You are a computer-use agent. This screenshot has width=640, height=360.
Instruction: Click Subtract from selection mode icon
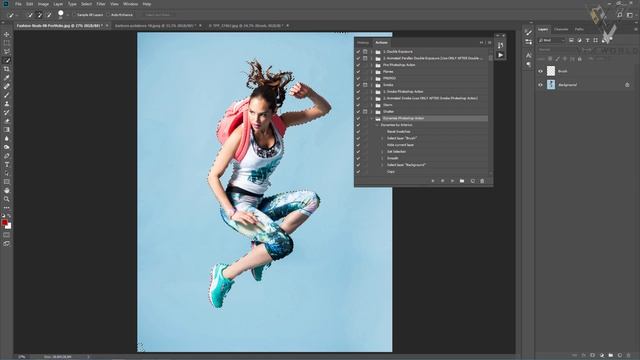49,15
